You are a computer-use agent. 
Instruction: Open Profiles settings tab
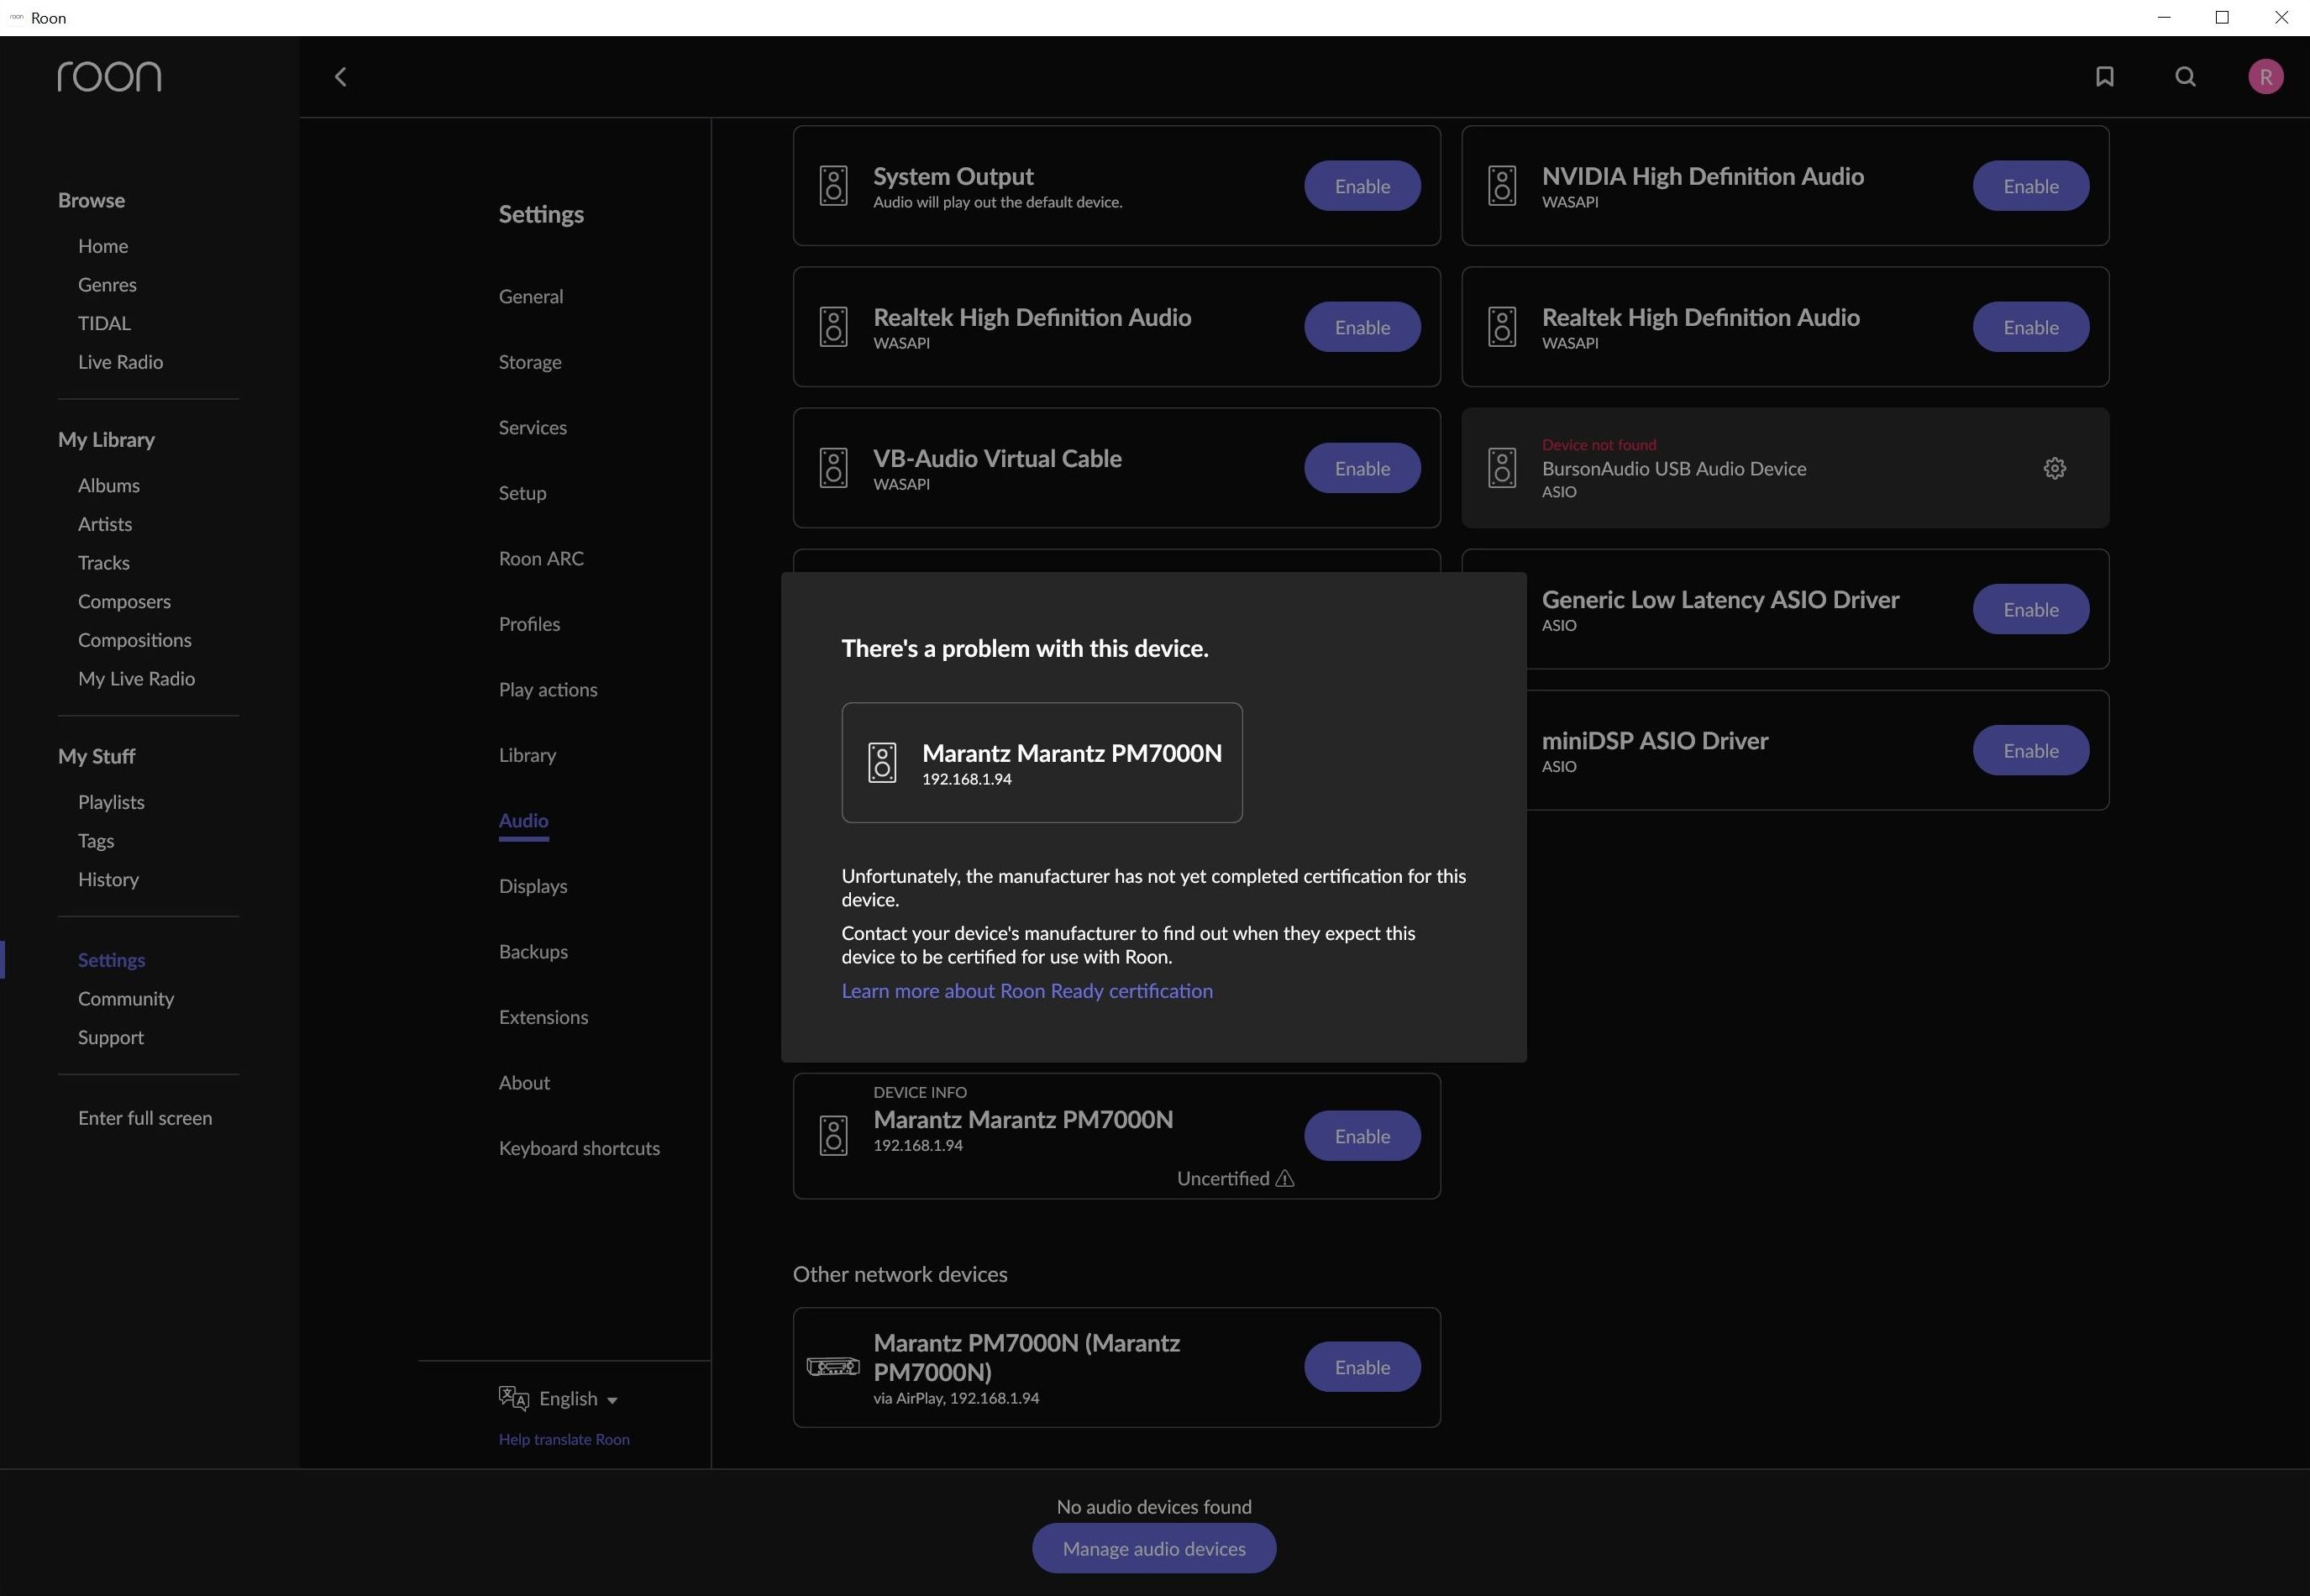pos(529,624)
